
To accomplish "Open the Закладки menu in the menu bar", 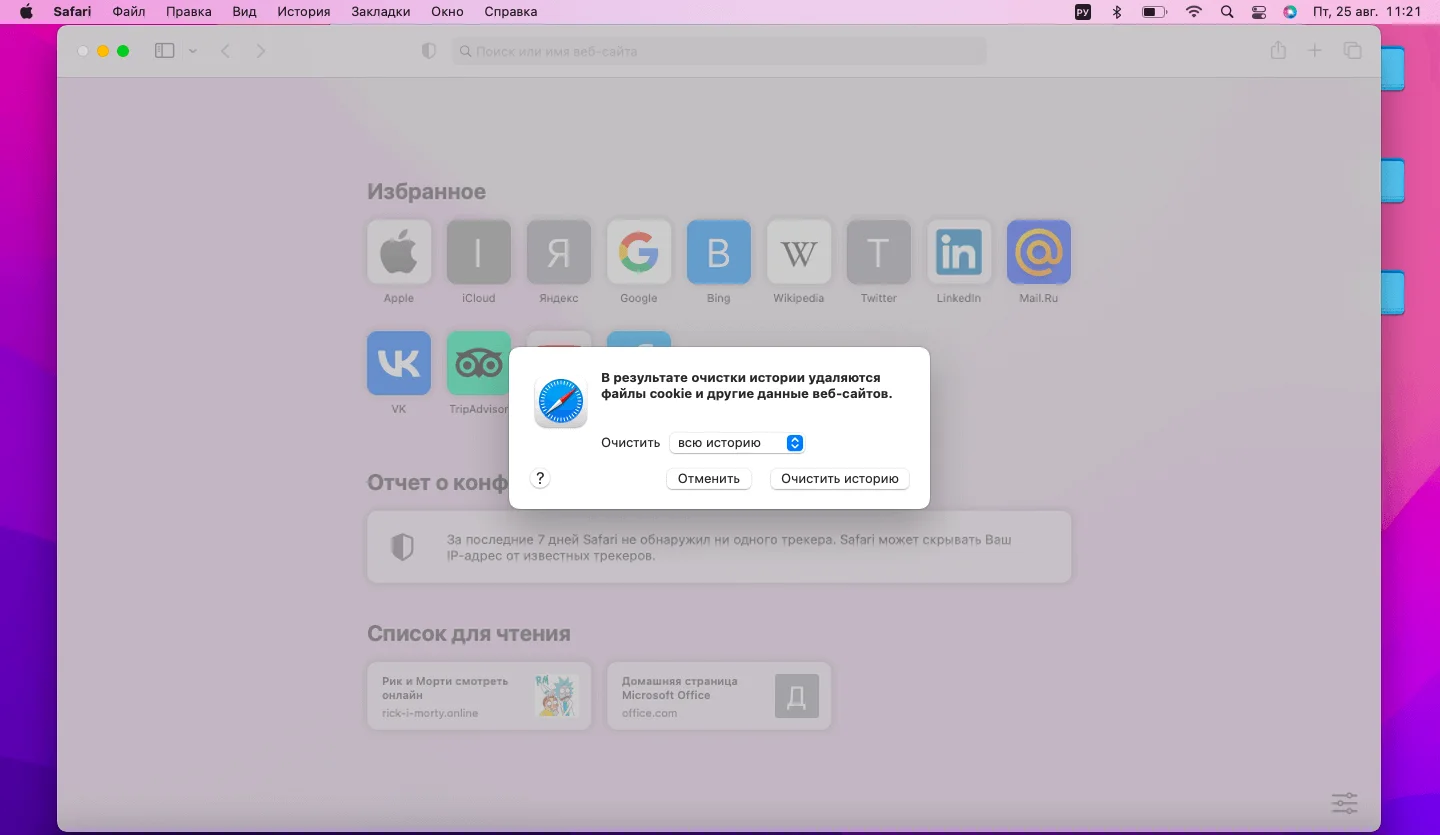I will coord(380,12).
